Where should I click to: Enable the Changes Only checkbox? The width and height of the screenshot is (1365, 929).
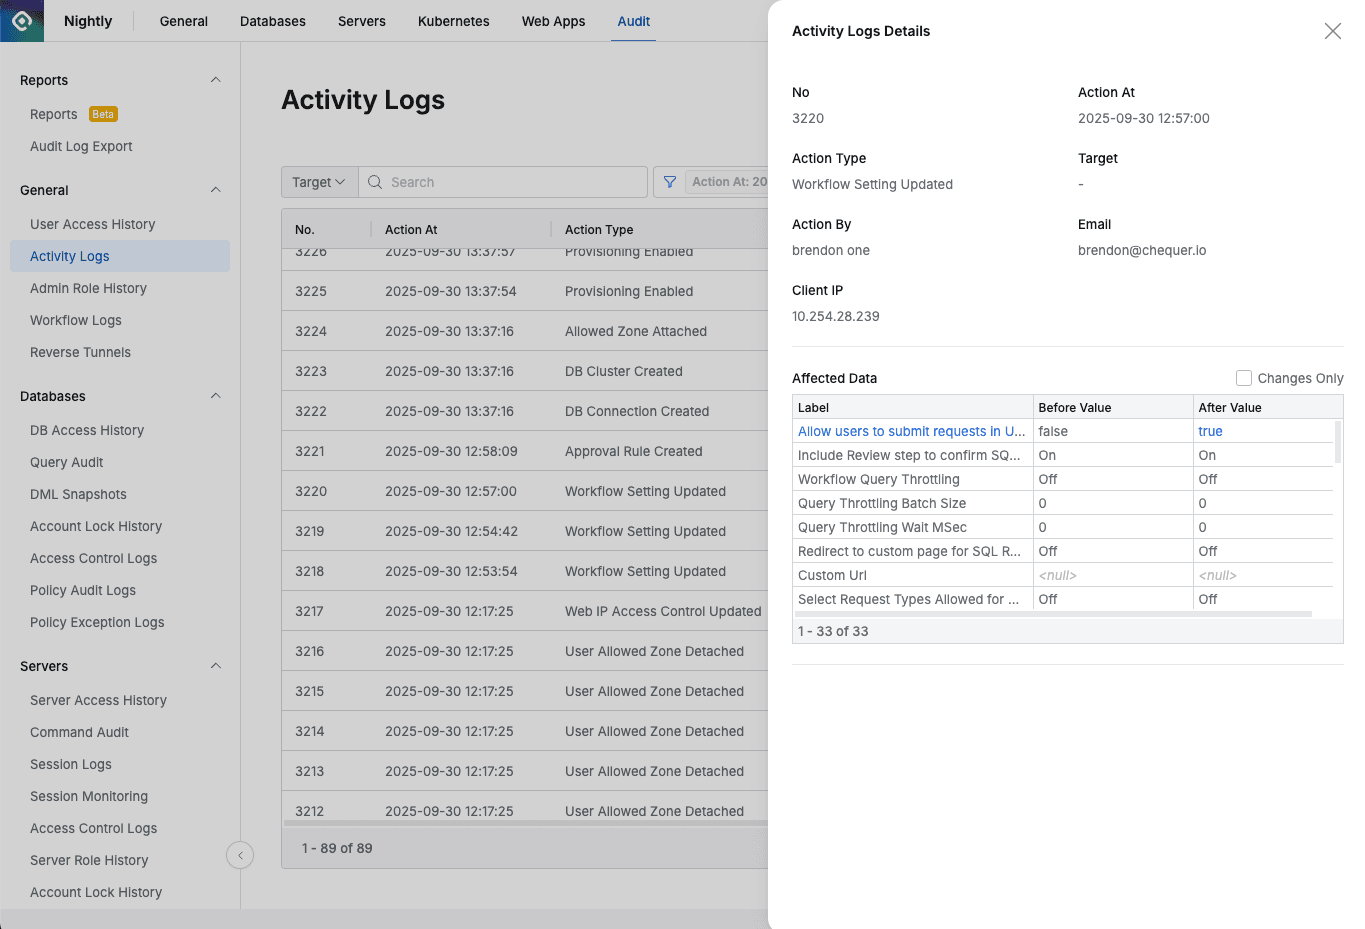1244,378
